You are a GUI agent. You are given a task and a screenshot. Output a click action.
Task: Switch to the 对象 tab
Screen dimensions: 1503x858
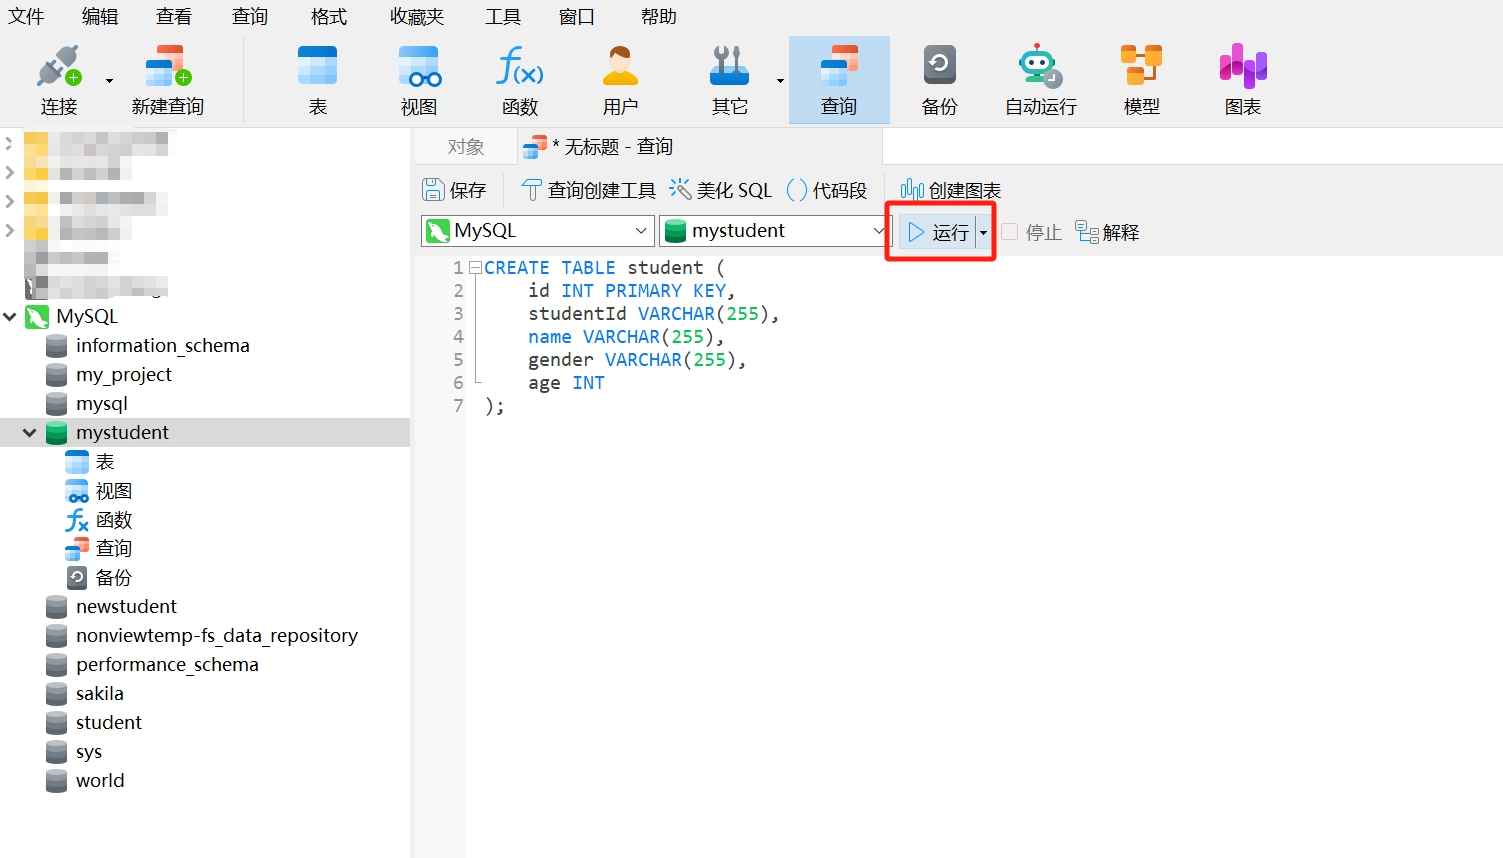pos(465,147)
